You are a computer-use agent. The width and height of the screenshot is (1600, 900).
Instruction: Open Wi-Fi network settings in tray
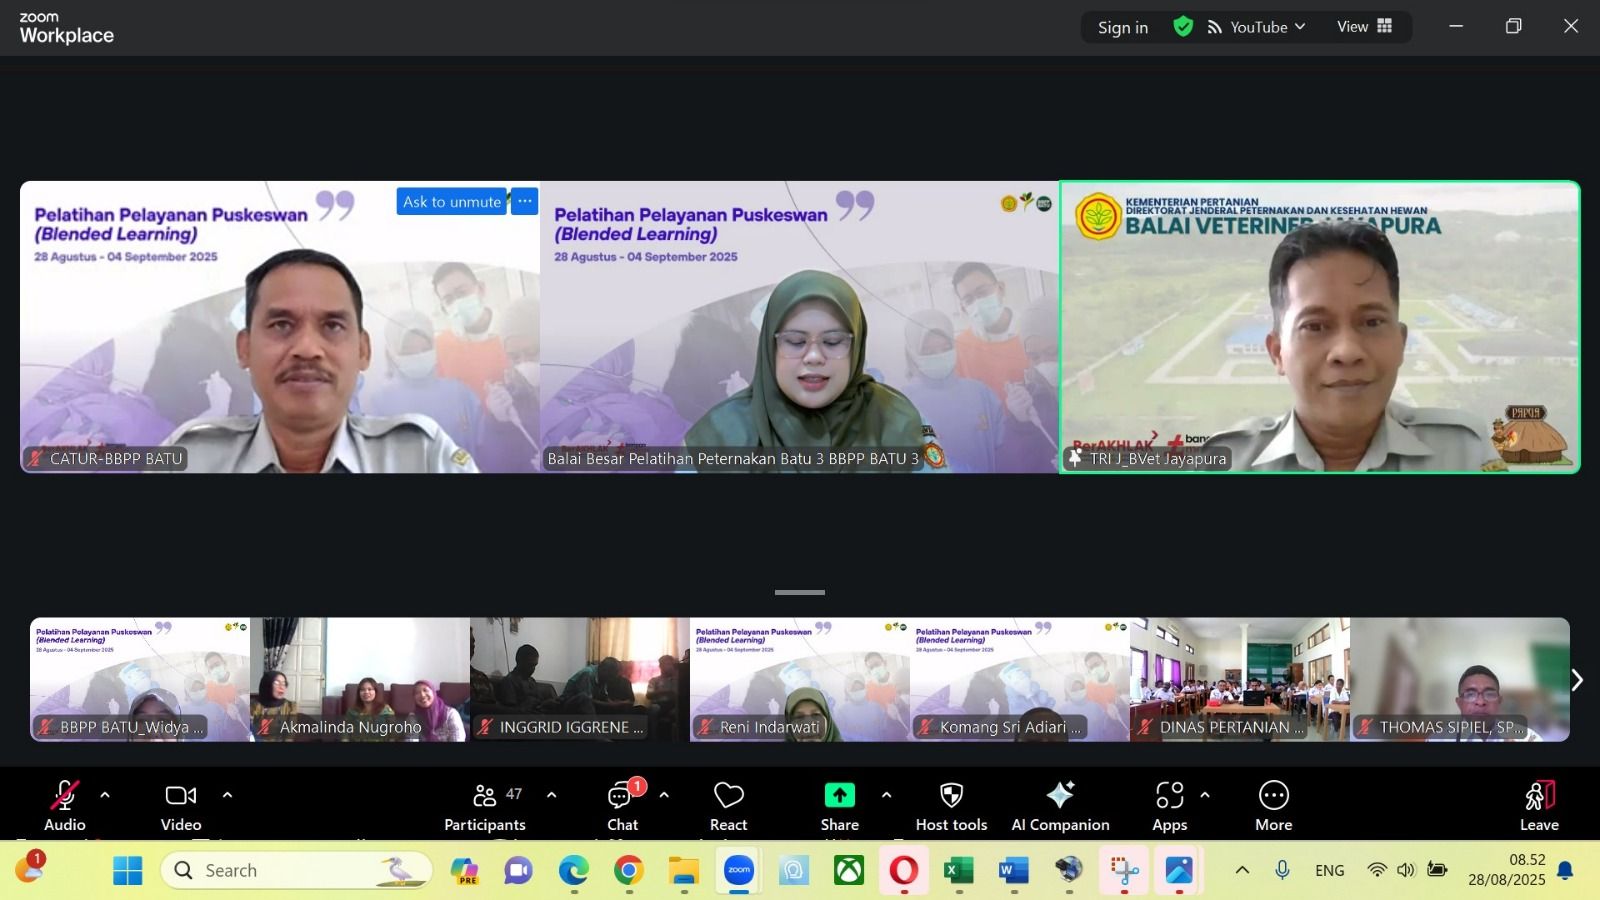pyautogui.click(x=1377, y=870)
